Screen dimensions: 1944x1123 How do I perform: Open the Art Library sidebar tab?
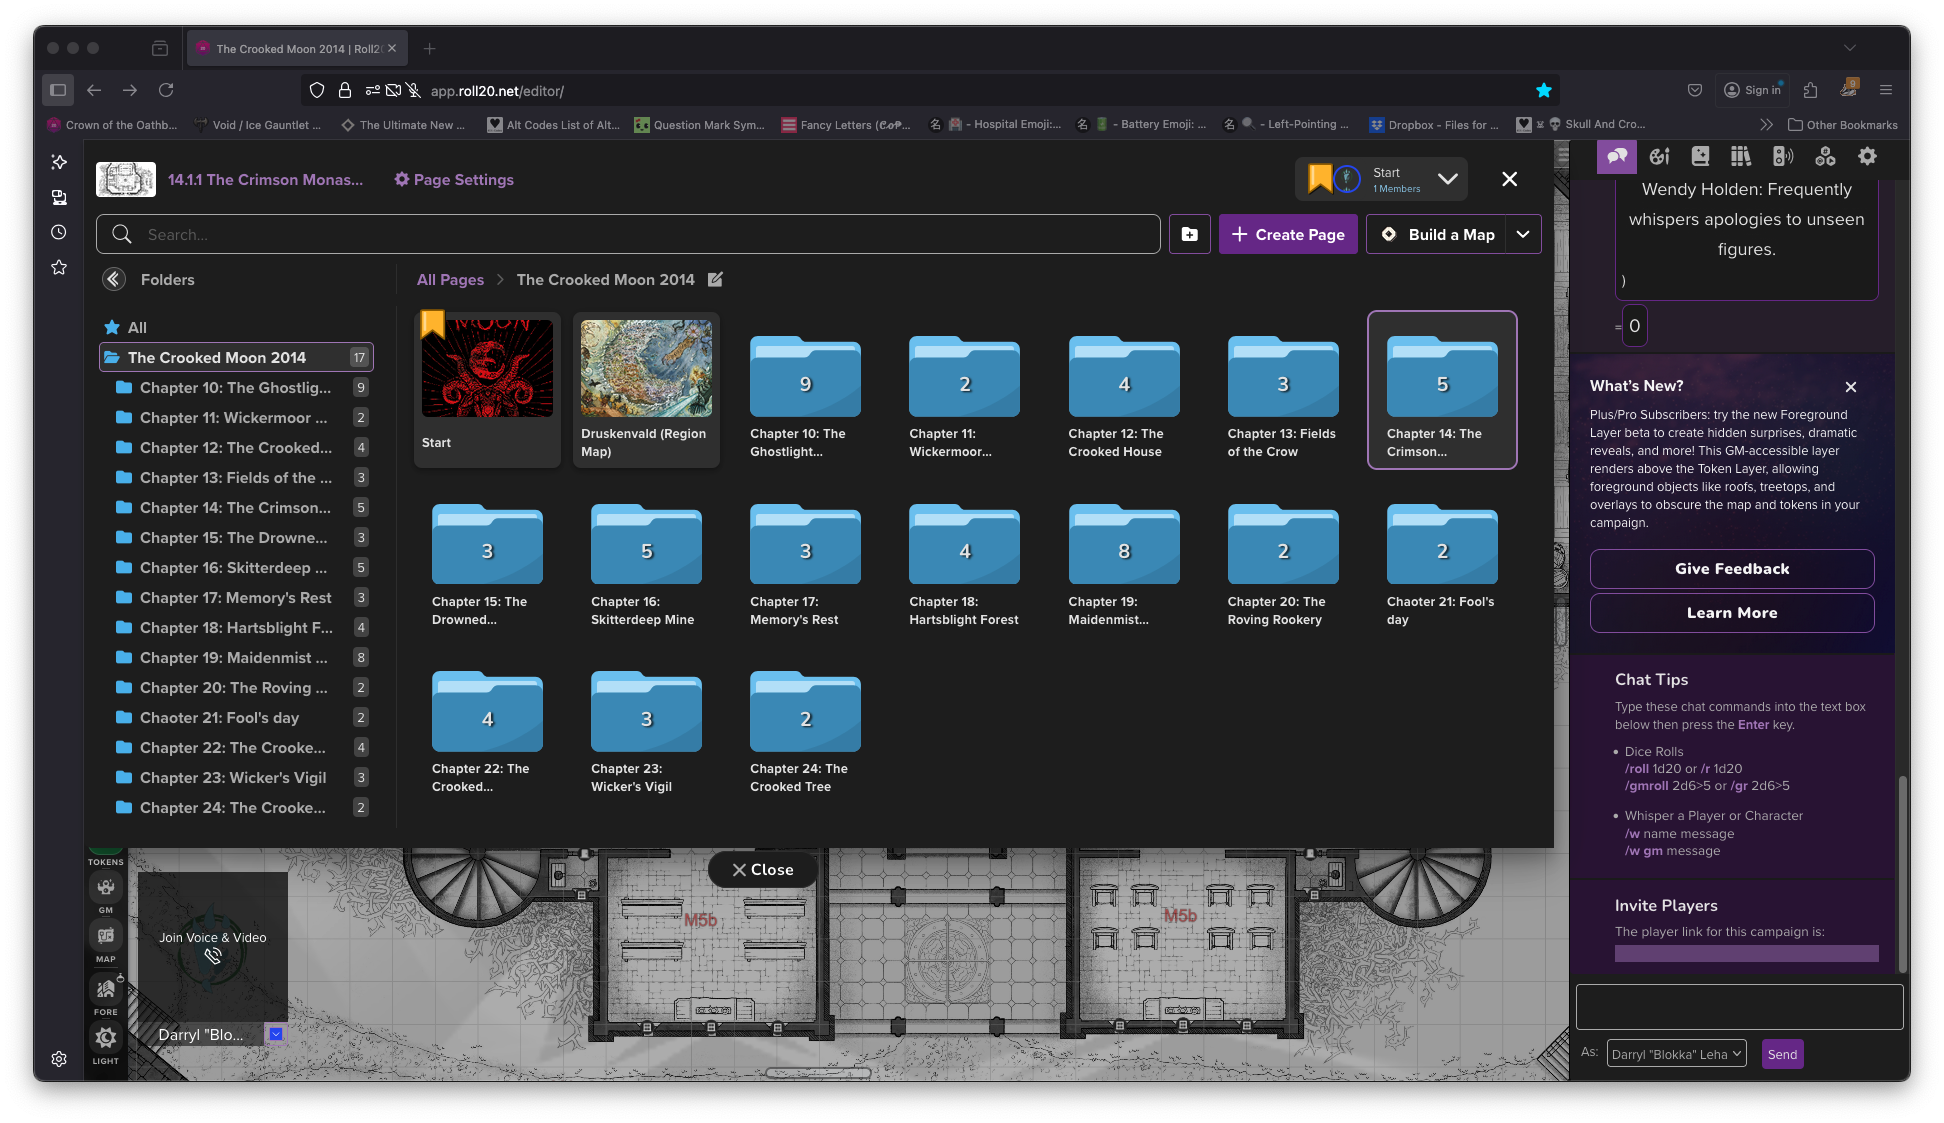pyautogui.click(x=1660, y=156)
